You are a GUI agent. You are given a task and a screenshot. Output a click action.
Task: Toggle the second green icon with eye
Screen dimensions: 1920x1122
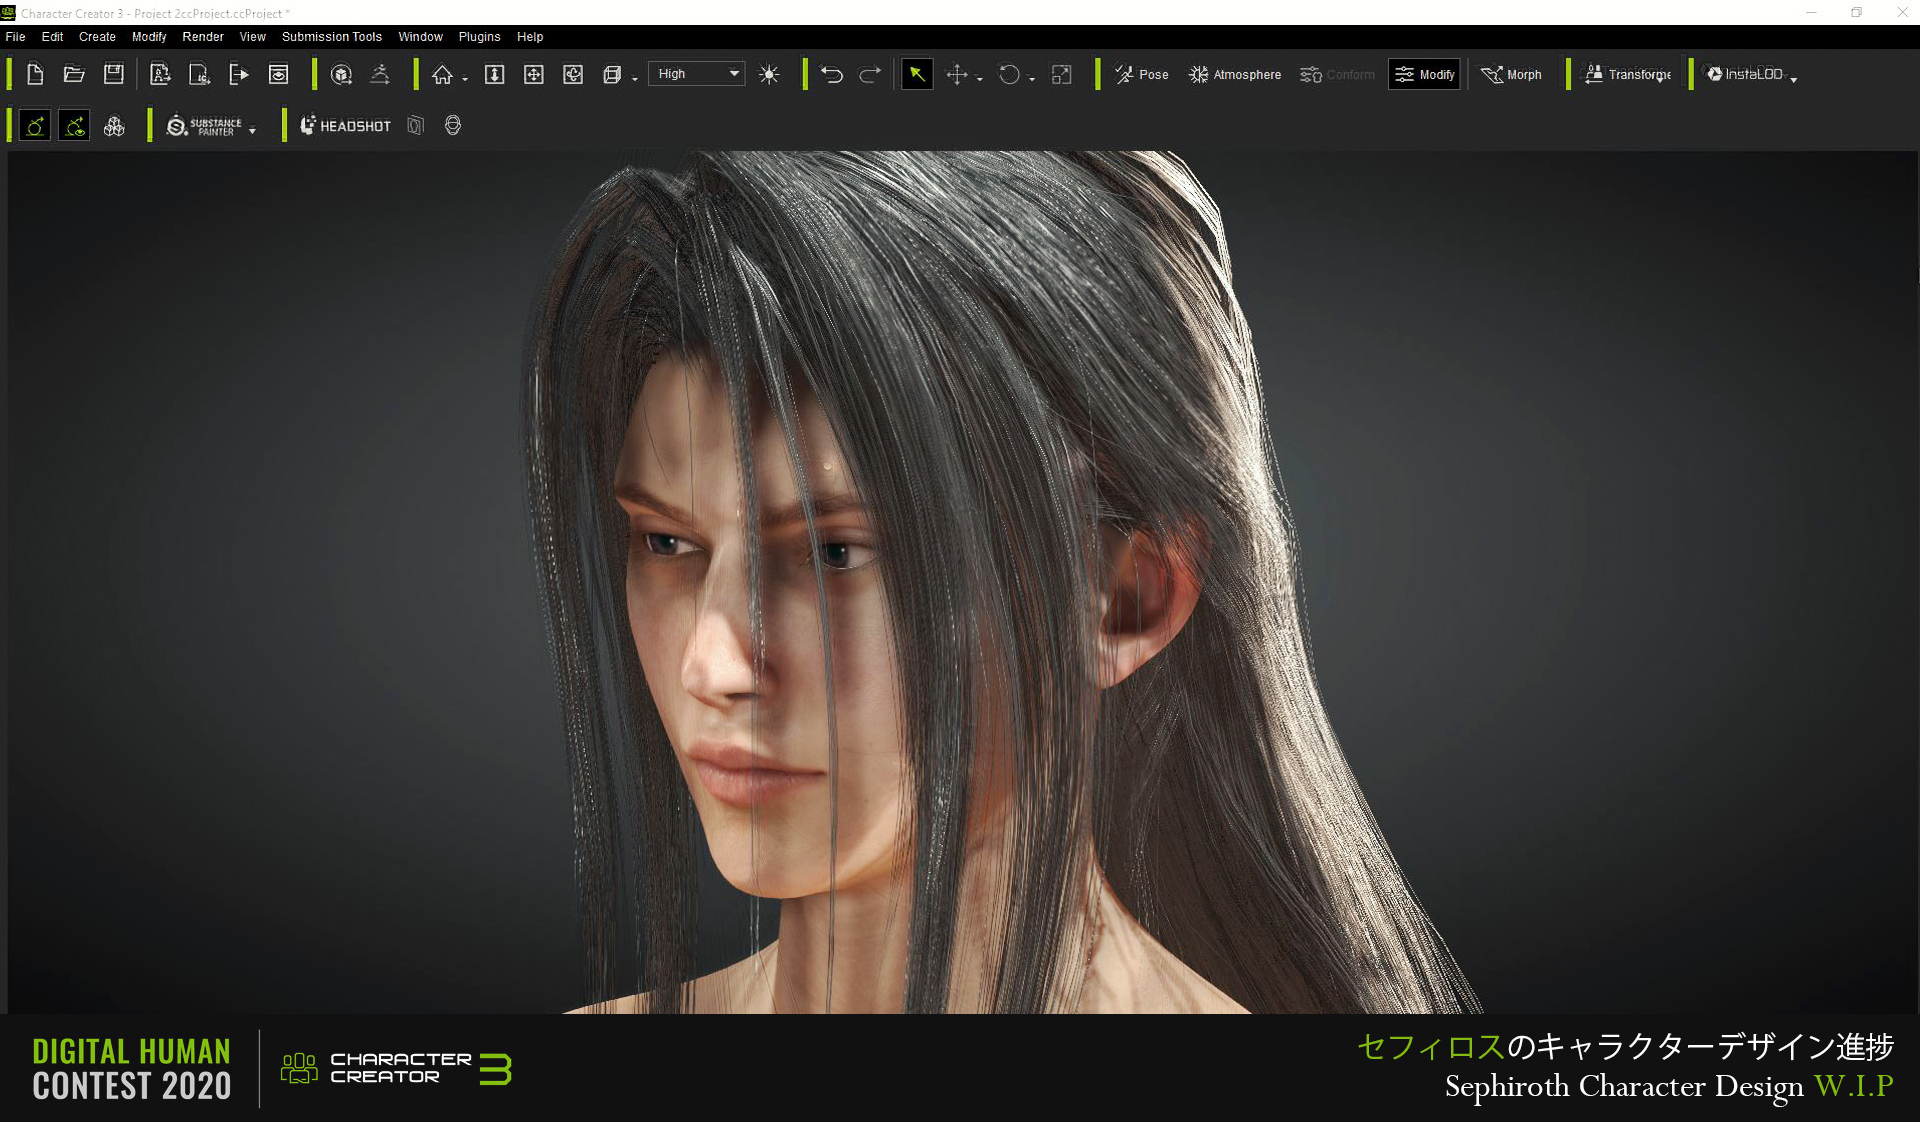click(74, 126)
